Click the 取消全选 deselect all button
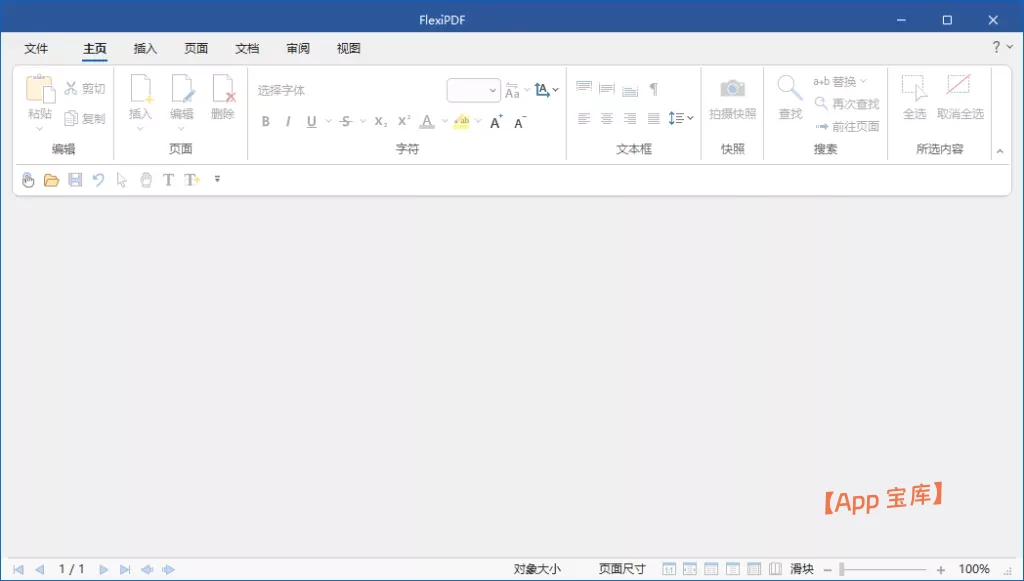Viewport: 1024px width, 581px height. (x=960, y=98)
